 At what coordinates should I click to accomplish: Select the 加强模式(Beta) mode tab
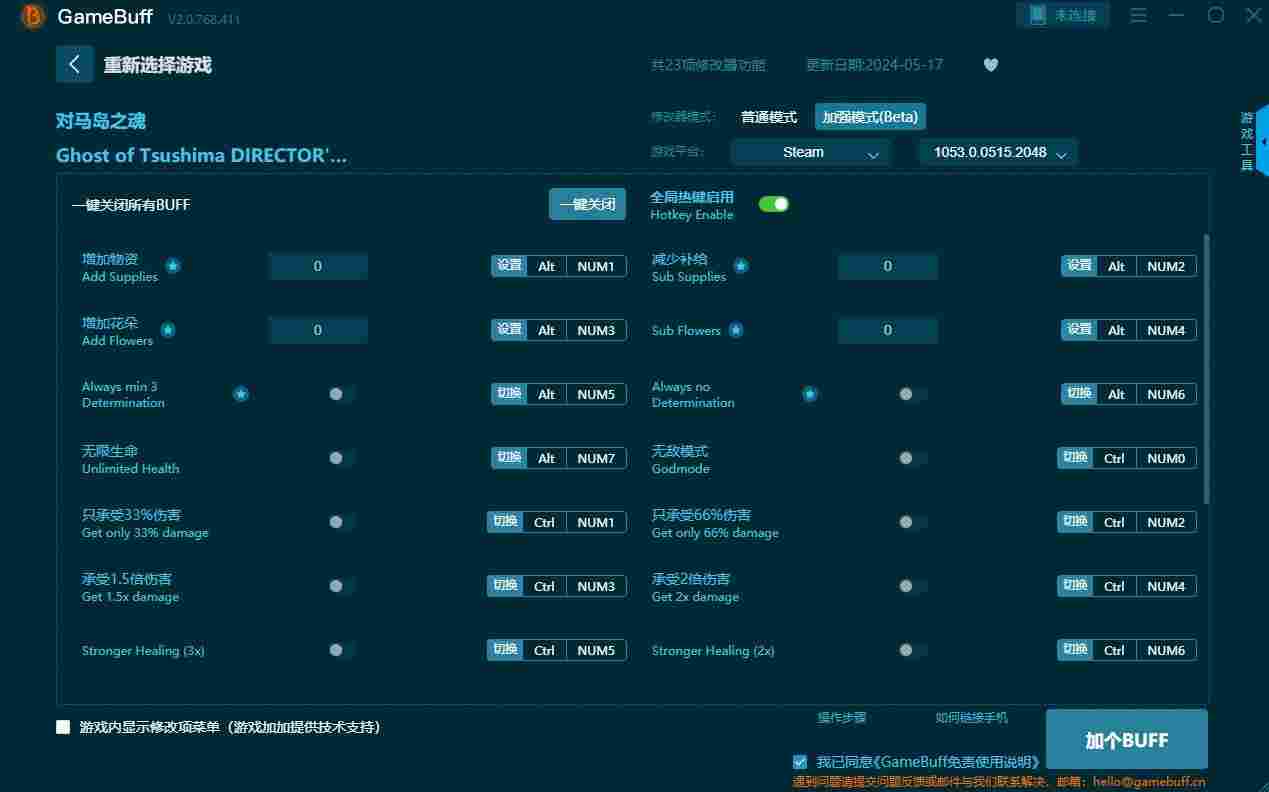[870, 117]
